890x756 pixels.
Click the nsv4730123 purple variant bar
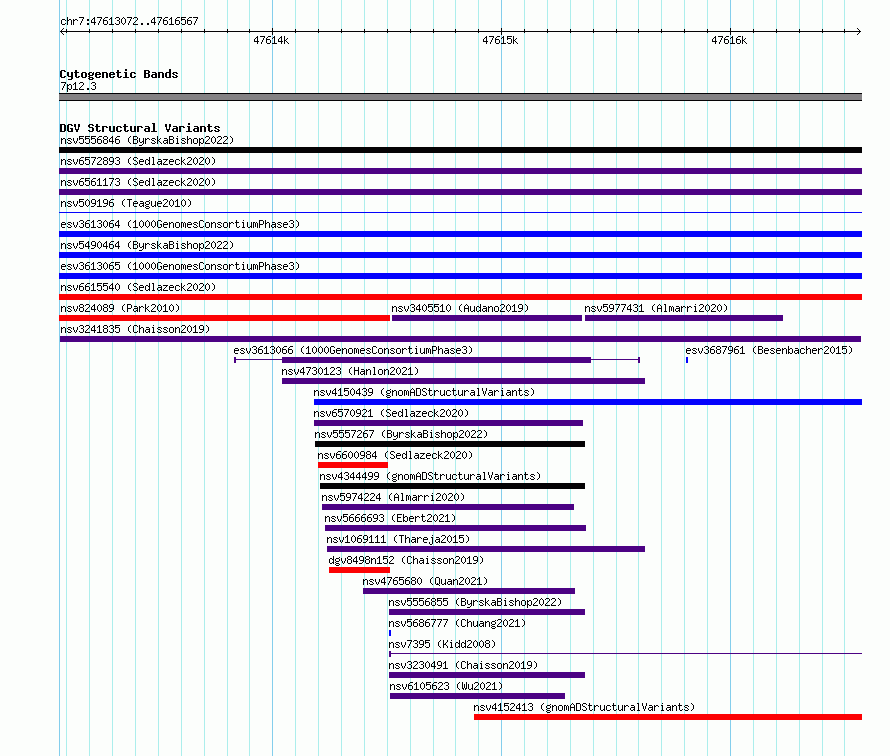click(x=463, y=381)
